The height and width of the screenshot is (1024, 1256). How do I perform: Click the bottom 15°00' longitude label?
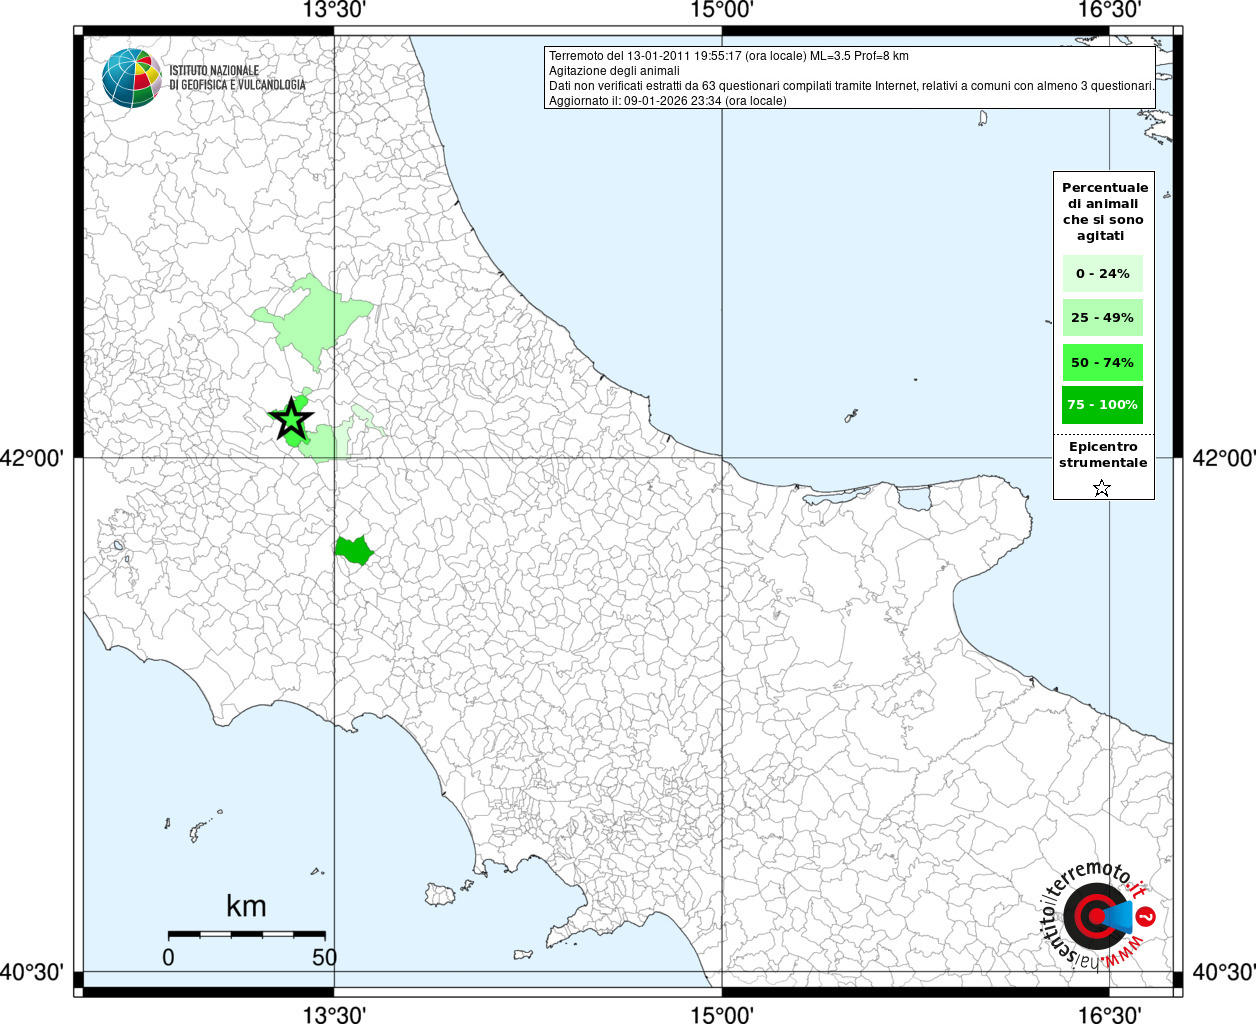[x=722, y=1014]
